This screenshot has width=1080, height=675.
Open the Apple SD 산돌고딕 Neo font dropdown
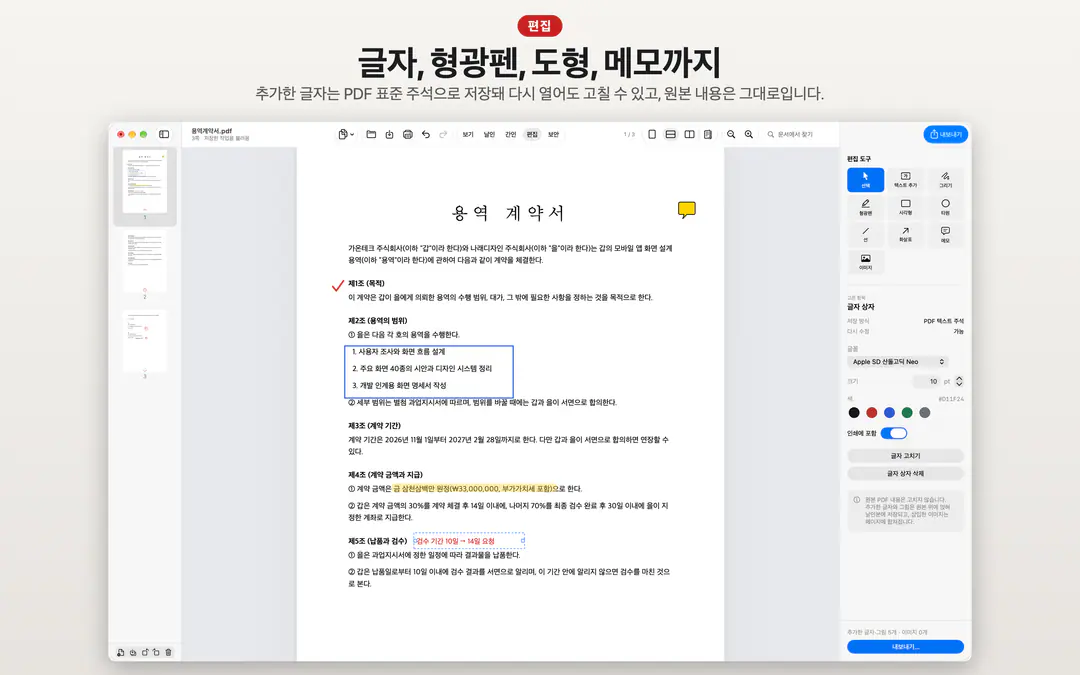(x=898, y=362)
